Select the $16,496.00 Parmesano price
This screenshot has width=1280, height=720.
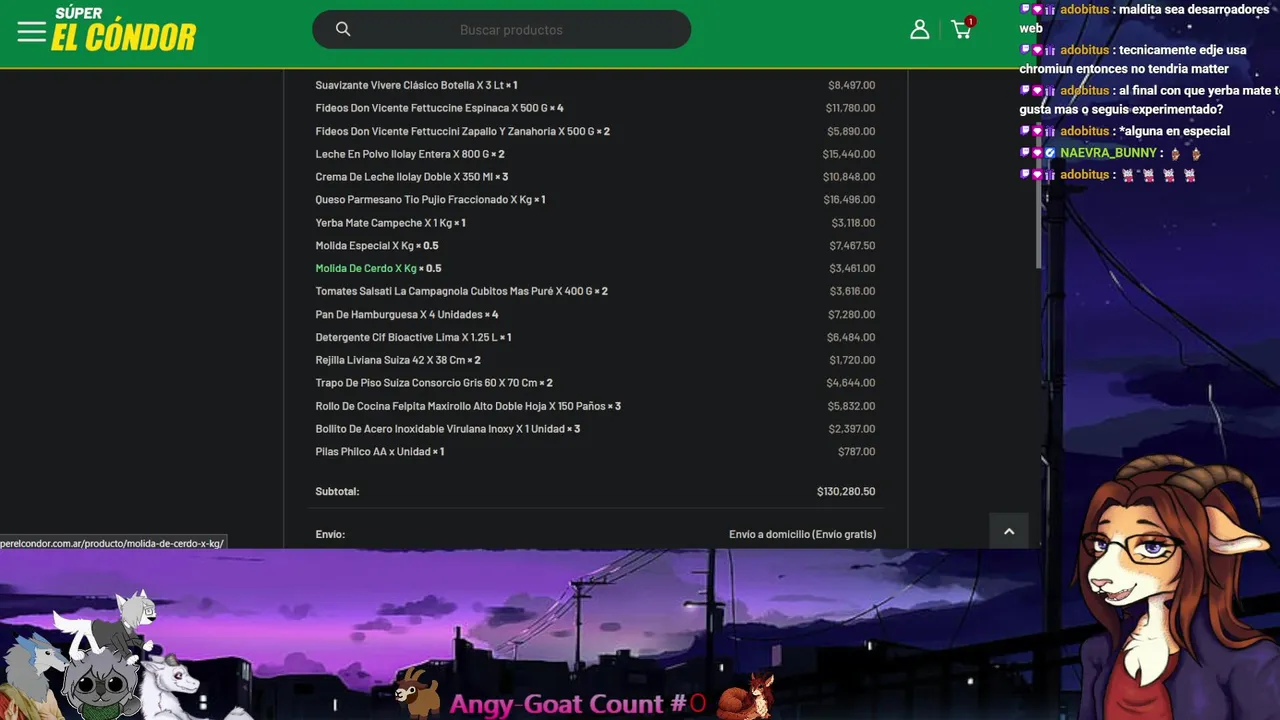click(849, 200)
